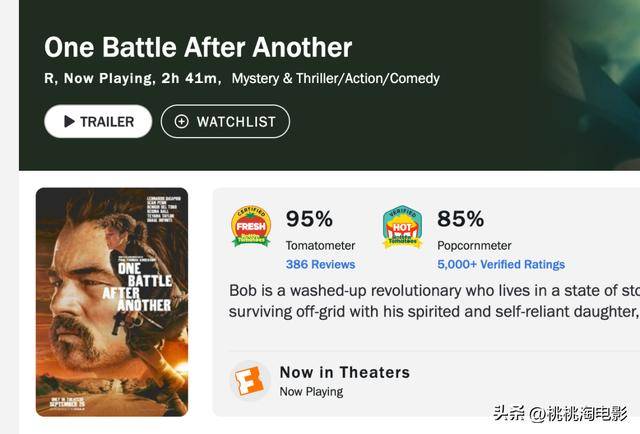Open the 386 Reviews link
Image resolution: width=640 pixels, height=434 pixels.
[320, 264]
